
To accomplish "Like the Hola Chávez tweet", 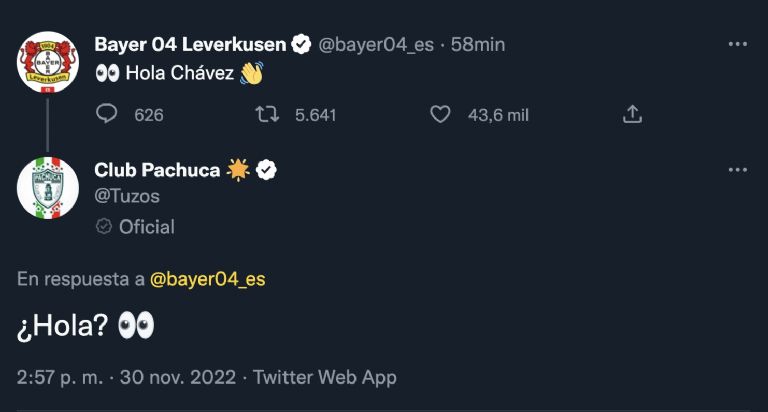I will pyautogui.click(x=440, y=115).
